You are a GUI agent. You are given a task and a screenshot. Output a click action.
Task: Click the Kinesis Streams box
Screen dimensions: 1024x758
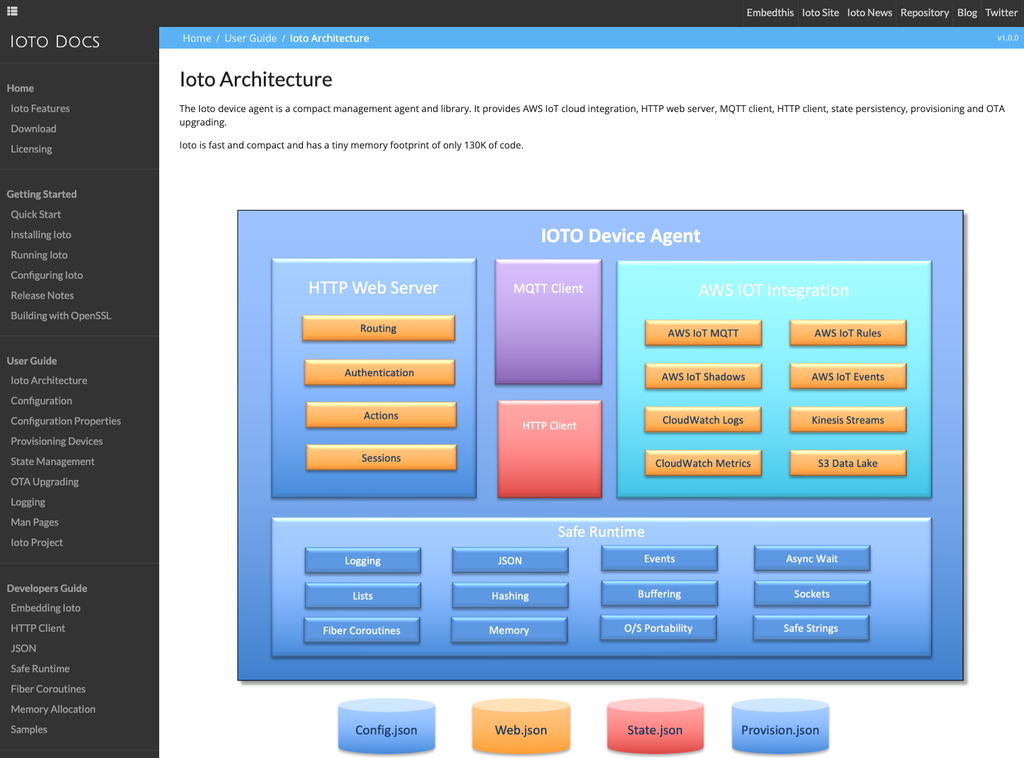click(x=848, y=420)
